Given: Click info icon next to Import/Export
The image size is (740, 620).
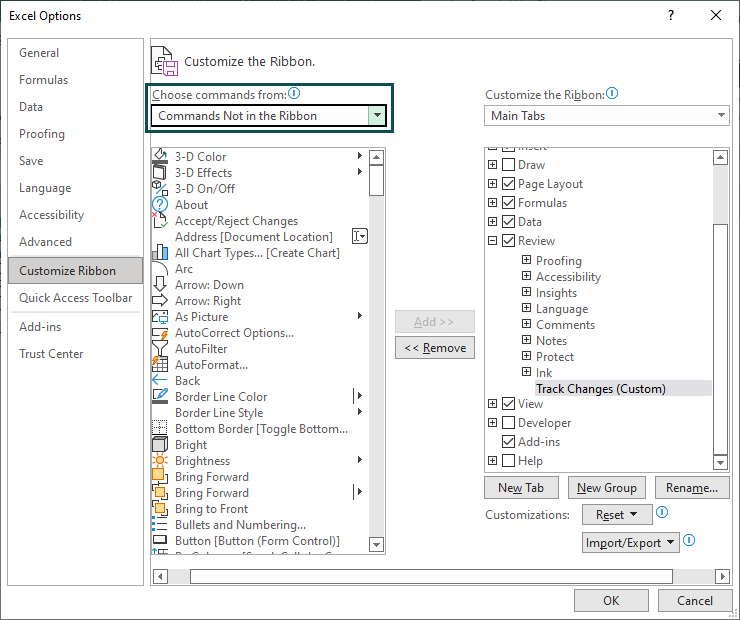Looking at the screenshot, I should [689, 540].
